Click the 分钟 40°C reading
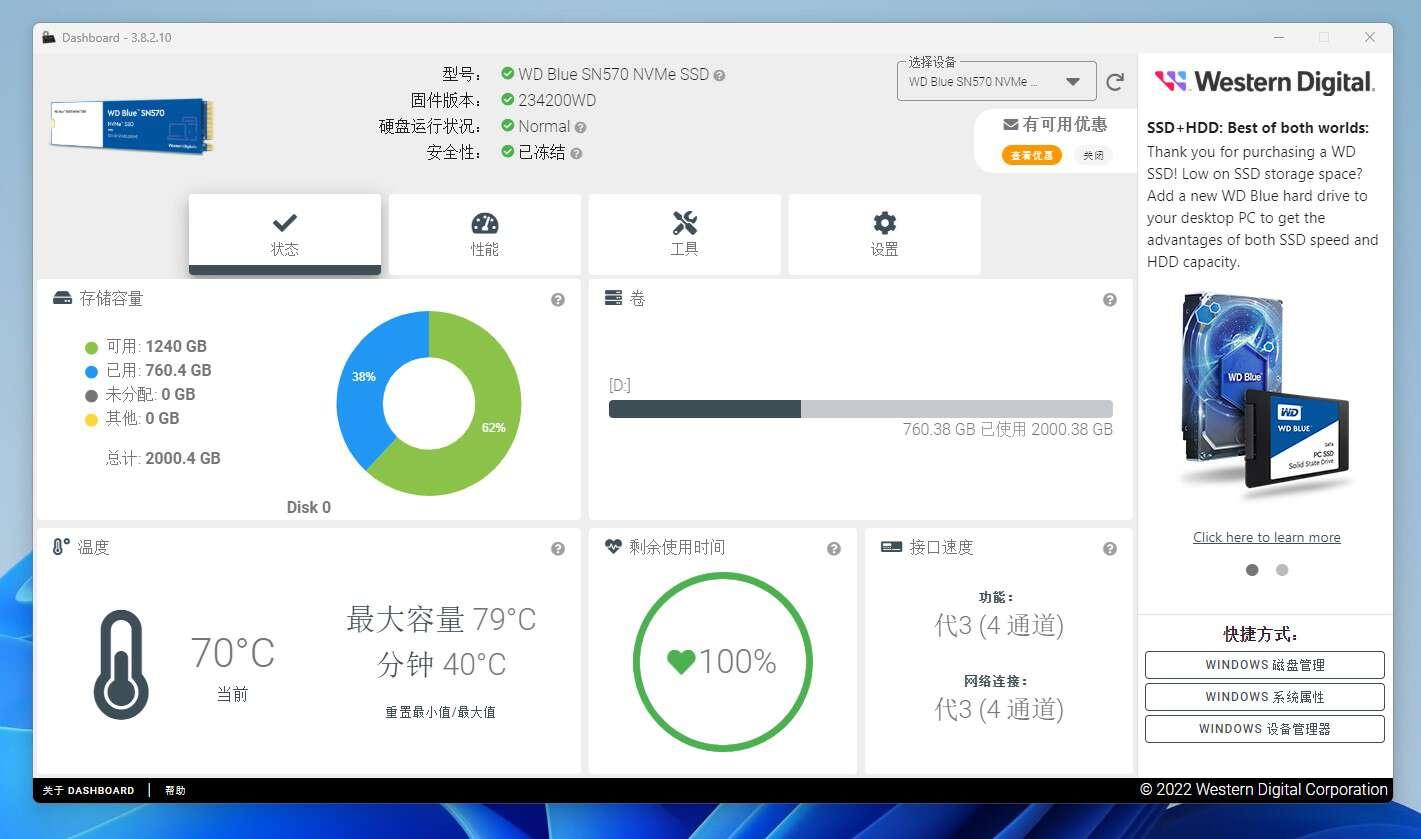The width and height of the screenshot is (1421, 839). 441,665
